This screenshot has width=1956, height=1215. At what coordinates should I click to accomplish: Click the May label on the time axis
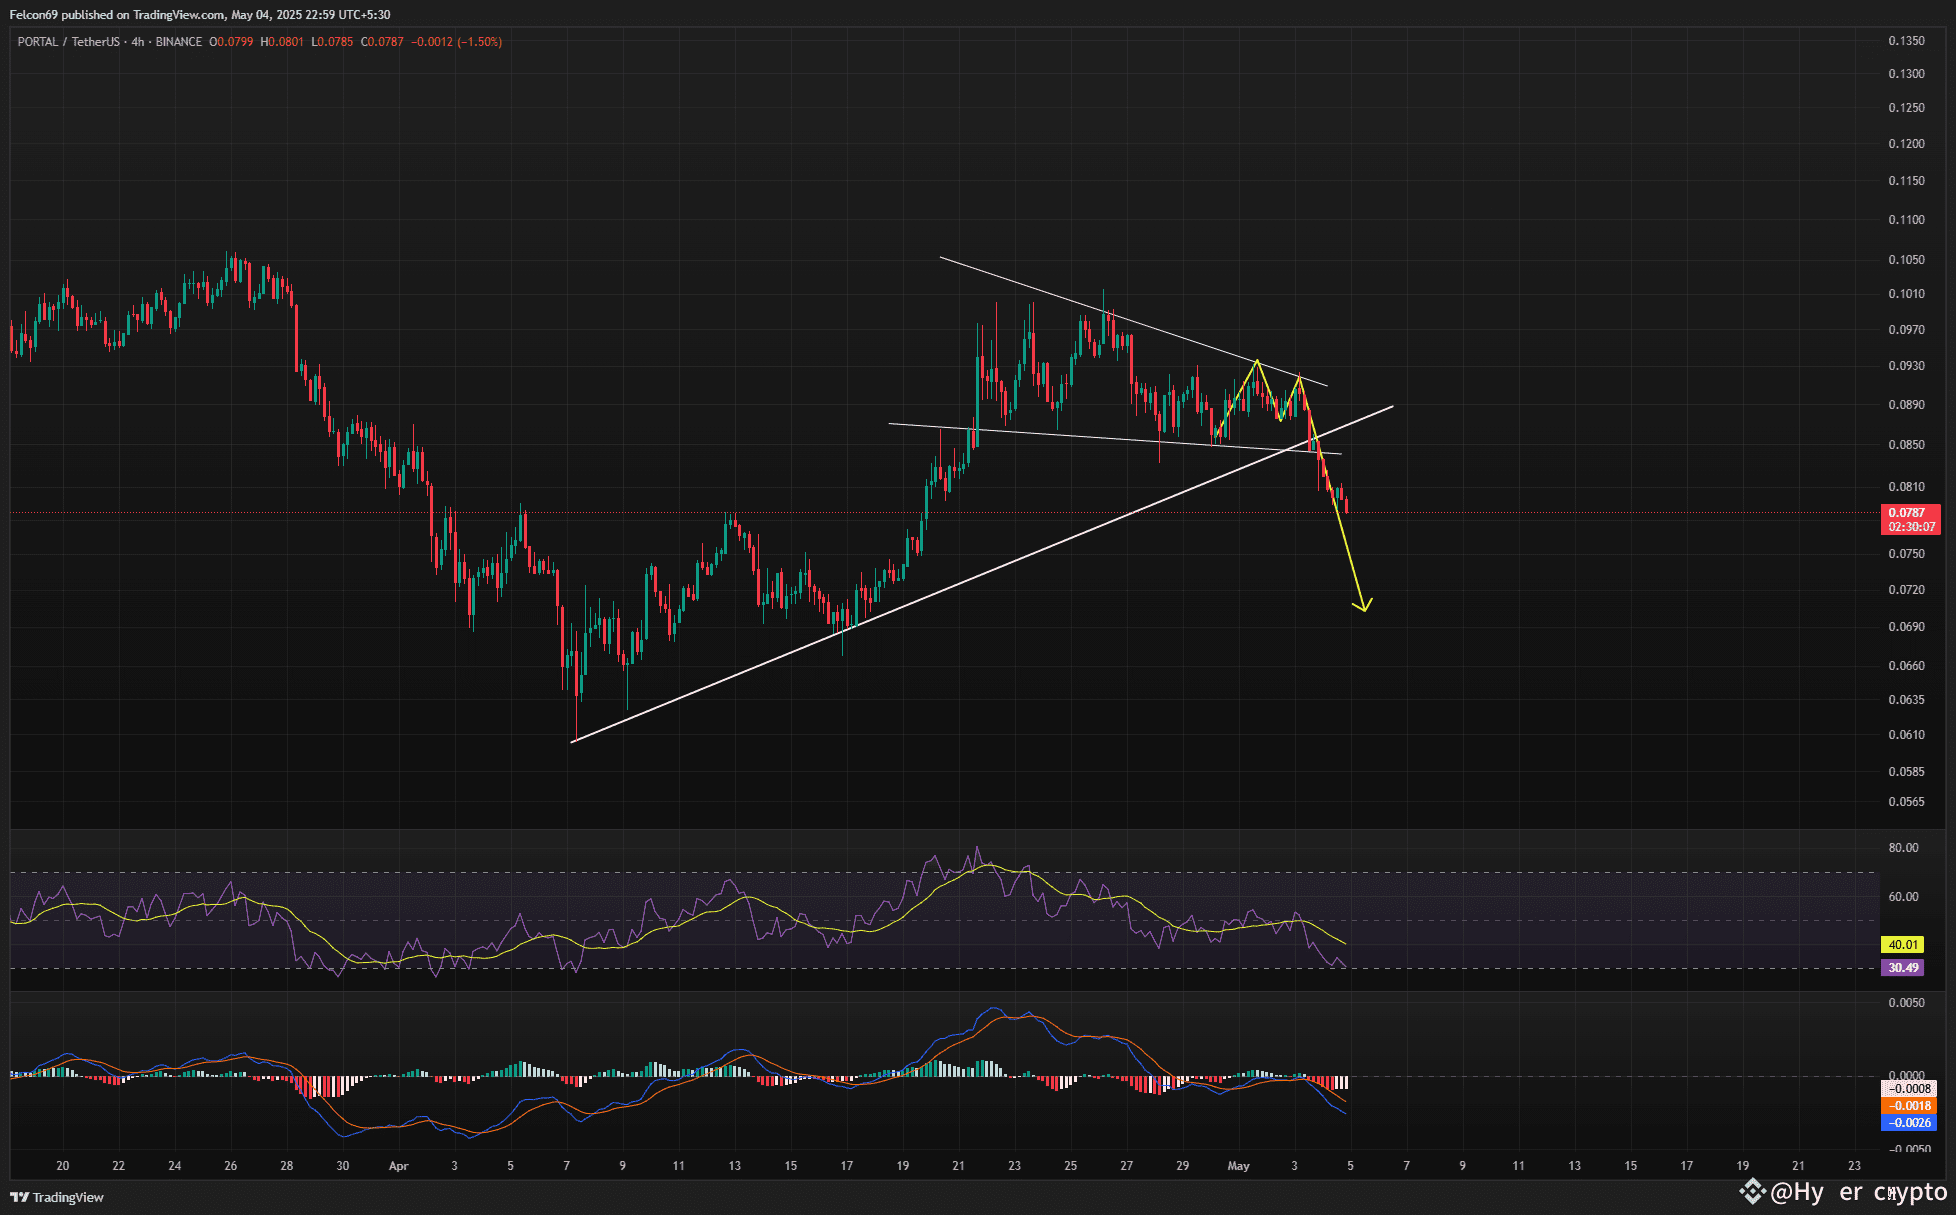(x=1238, y=1166)
